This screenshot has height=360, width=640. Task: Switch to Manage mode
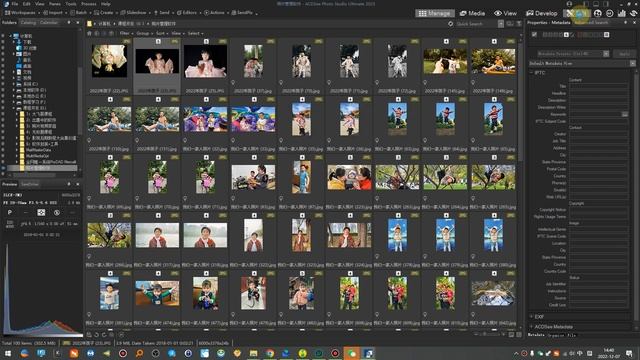pos(434,13)
